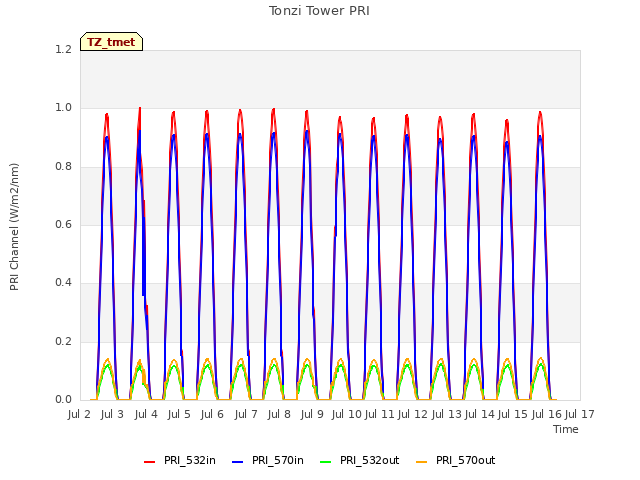Click the 1.2 y-axis tick label

(x=63, y=49)
